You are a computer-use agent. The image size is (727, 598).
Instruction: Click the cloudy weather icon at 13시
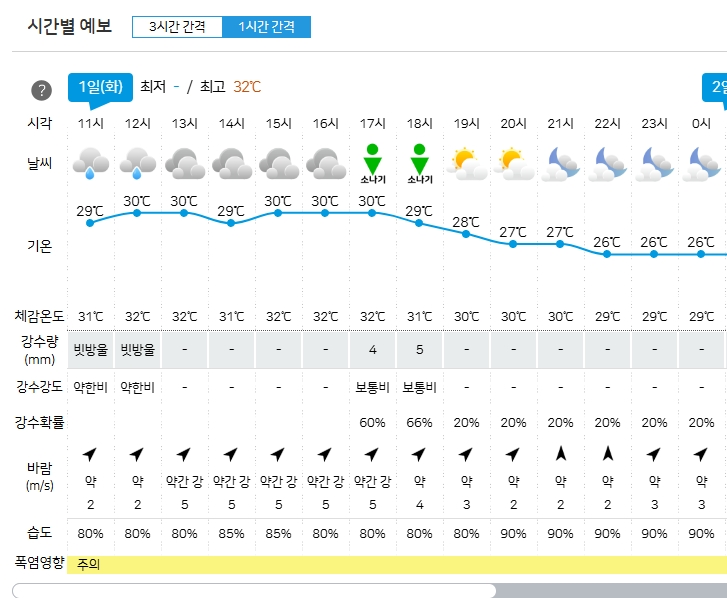click(x=184, y=162)
